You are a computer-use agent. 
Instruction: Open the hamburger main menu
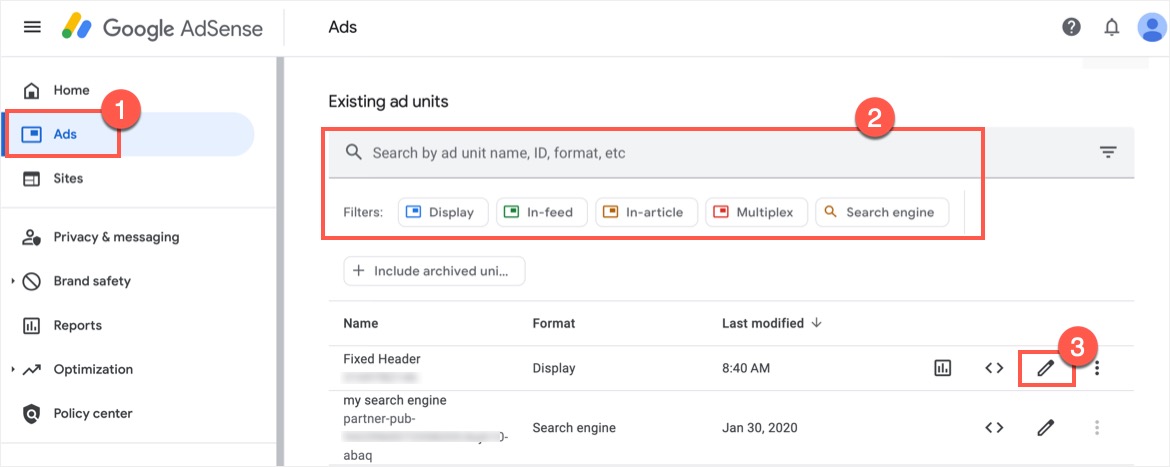[31, 28]
